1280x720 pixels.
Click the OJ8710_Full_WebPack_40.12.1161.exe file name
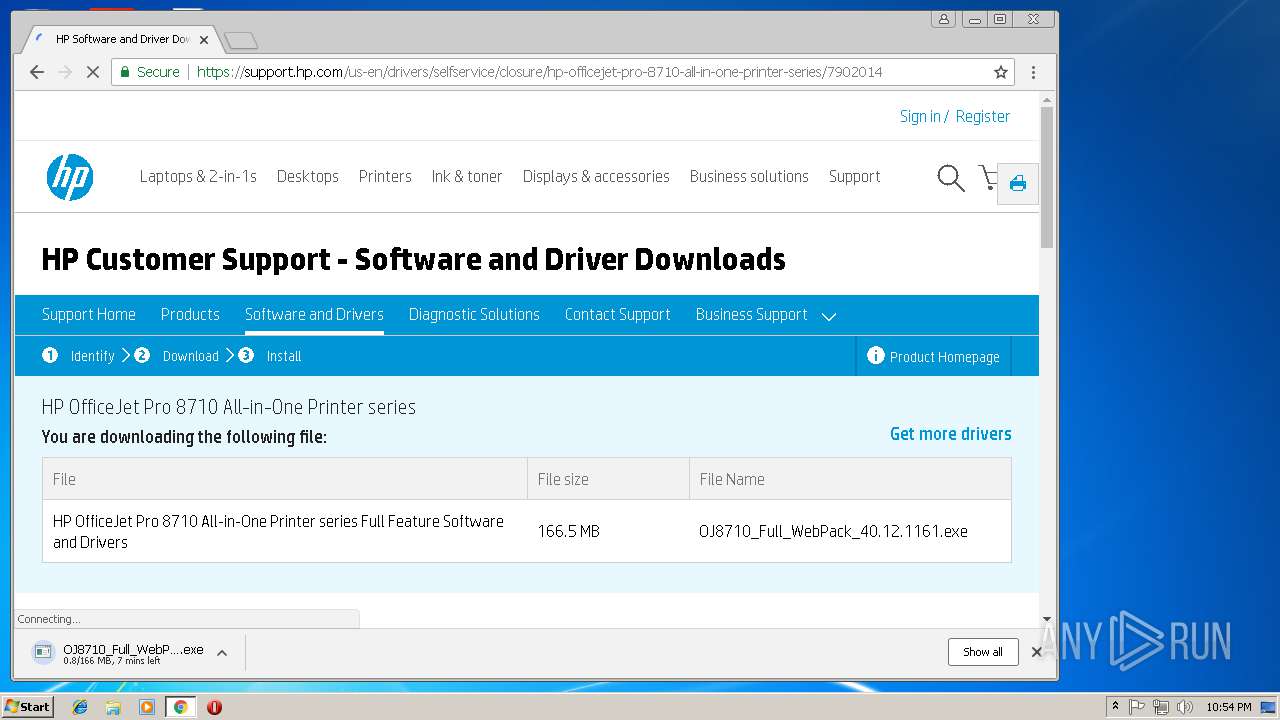pos(833,531)
